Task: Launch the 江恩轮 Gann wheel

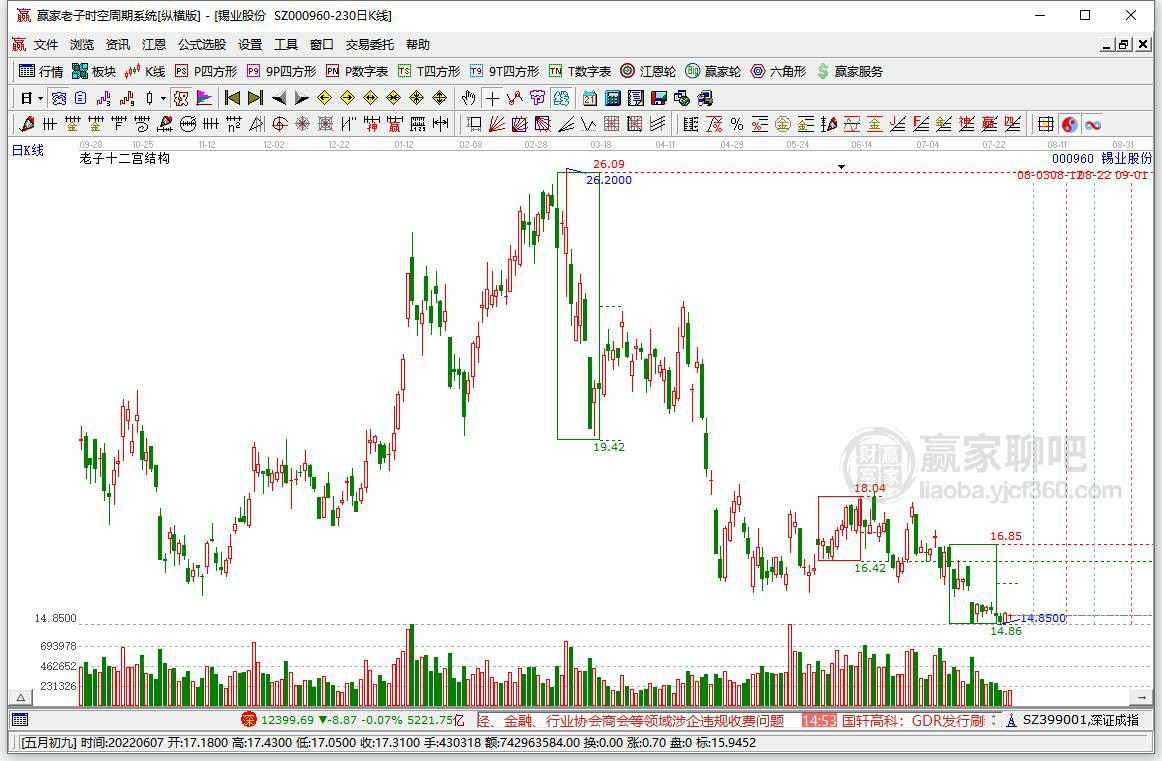Action: pos(648,71)
